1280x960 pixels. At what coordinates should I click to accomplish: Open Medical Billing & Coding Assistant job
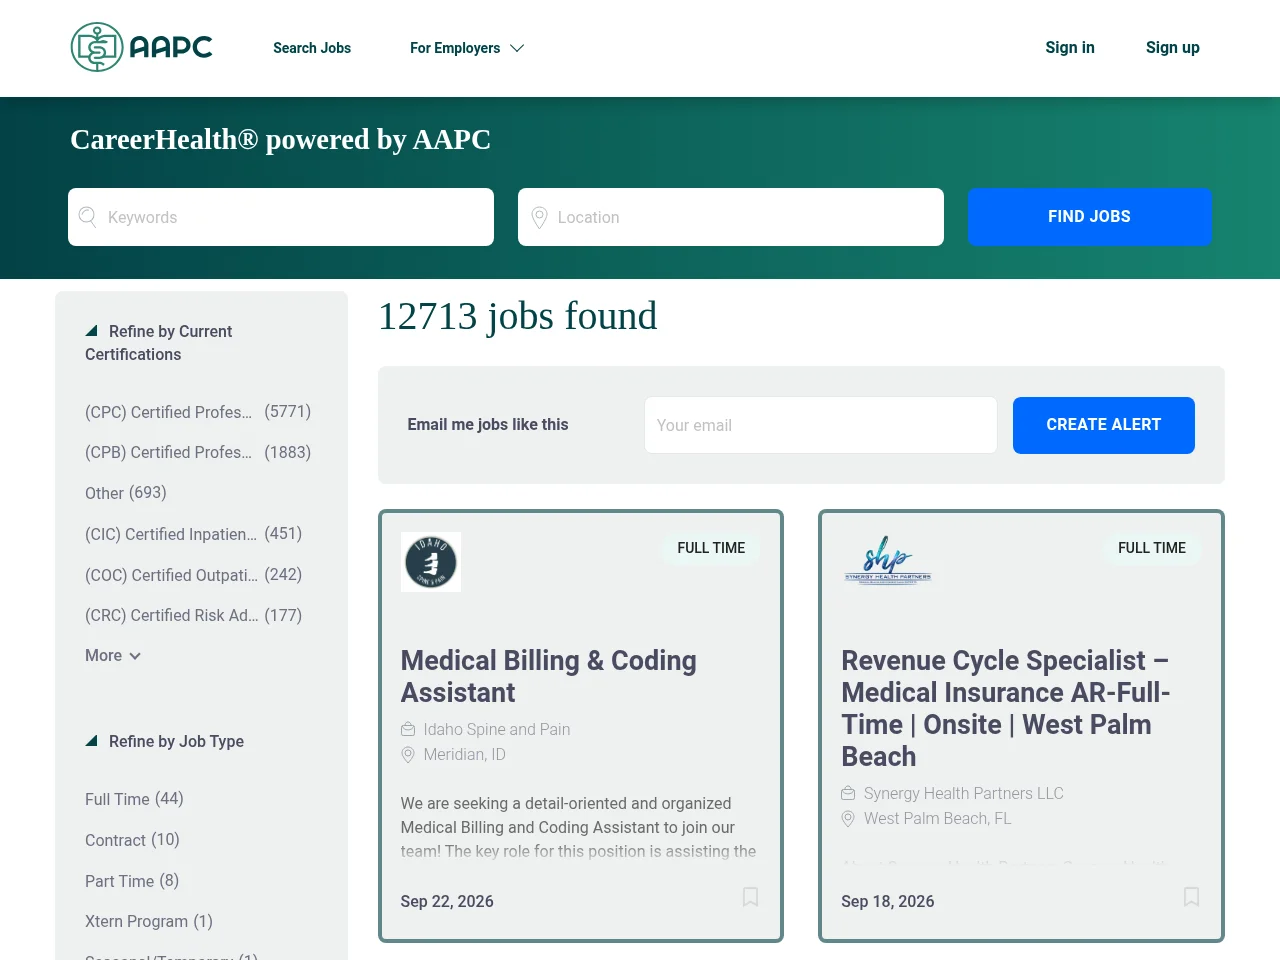[x=549, y=677]
